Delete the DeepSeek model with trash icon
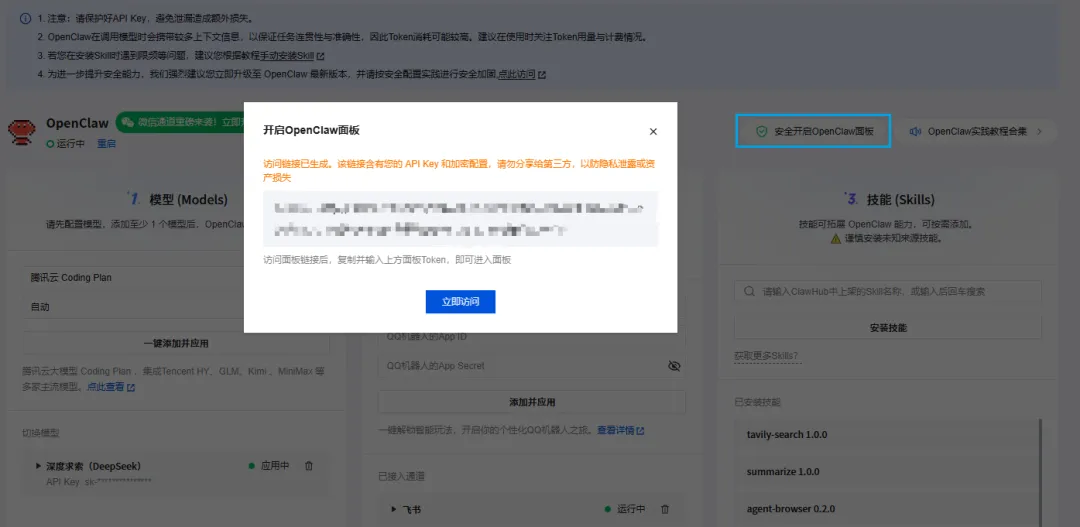 309,466
